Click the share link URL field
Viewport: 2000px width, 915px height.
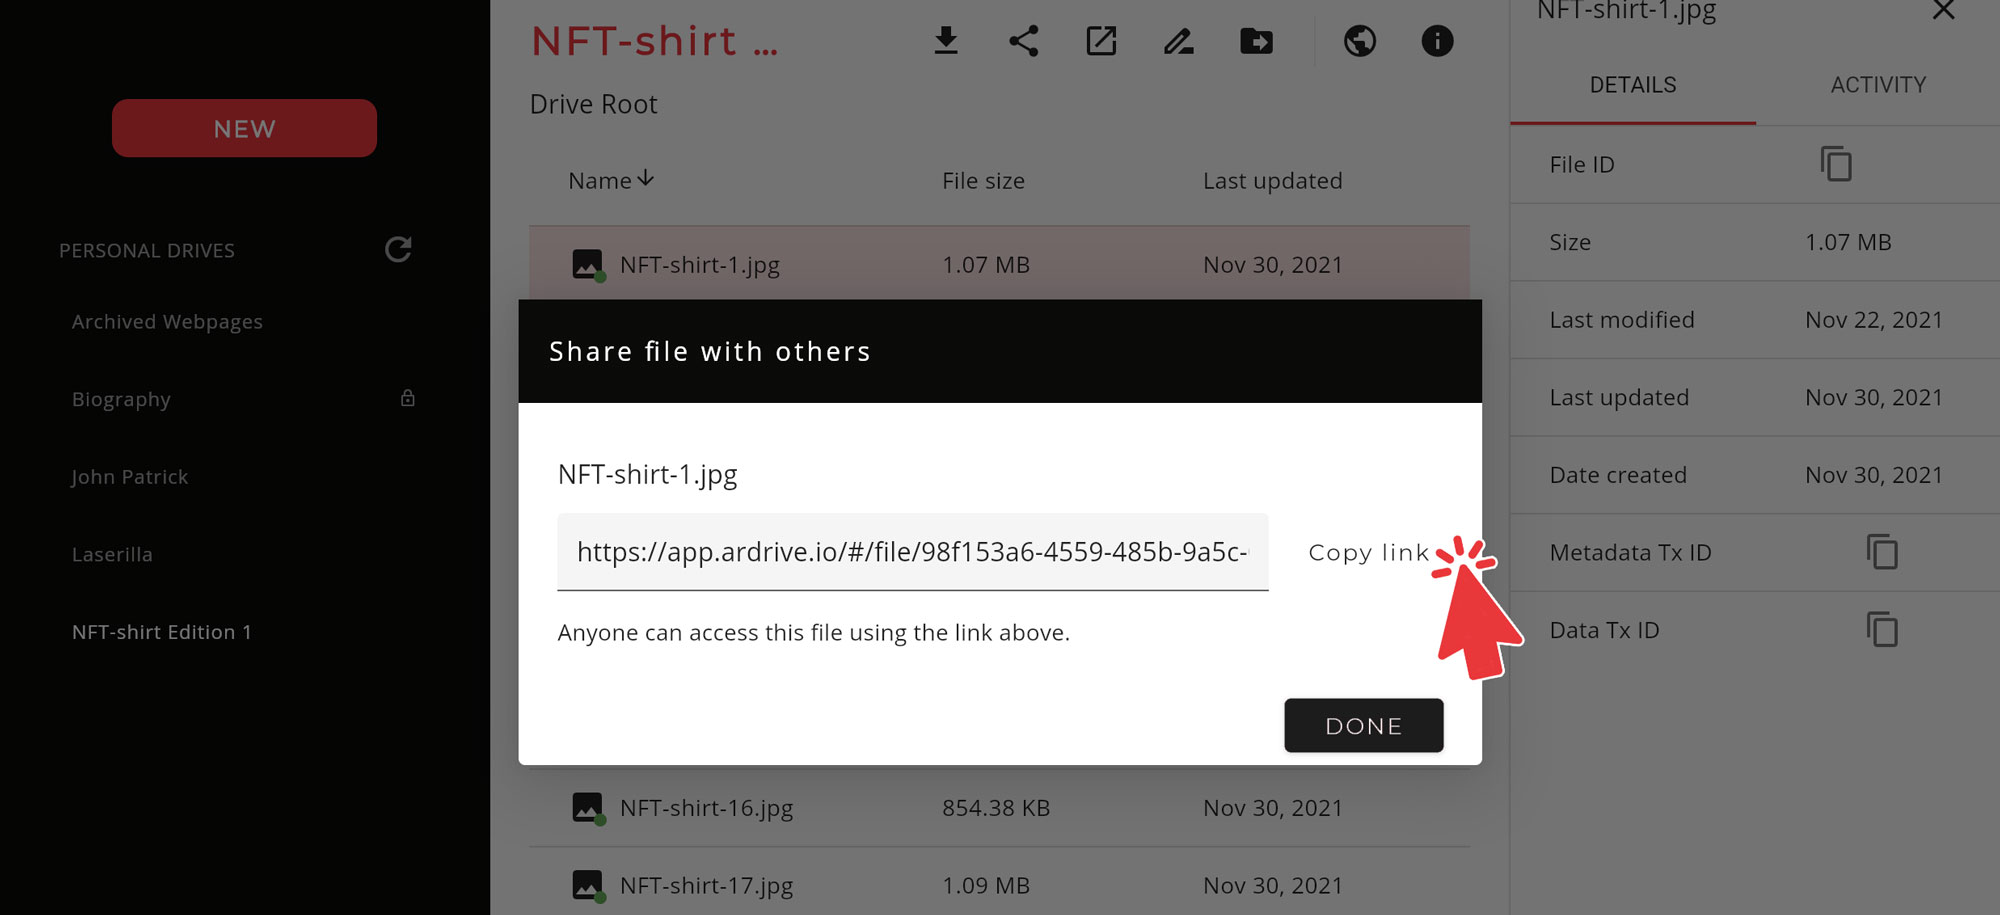click(x=912, y=552)
